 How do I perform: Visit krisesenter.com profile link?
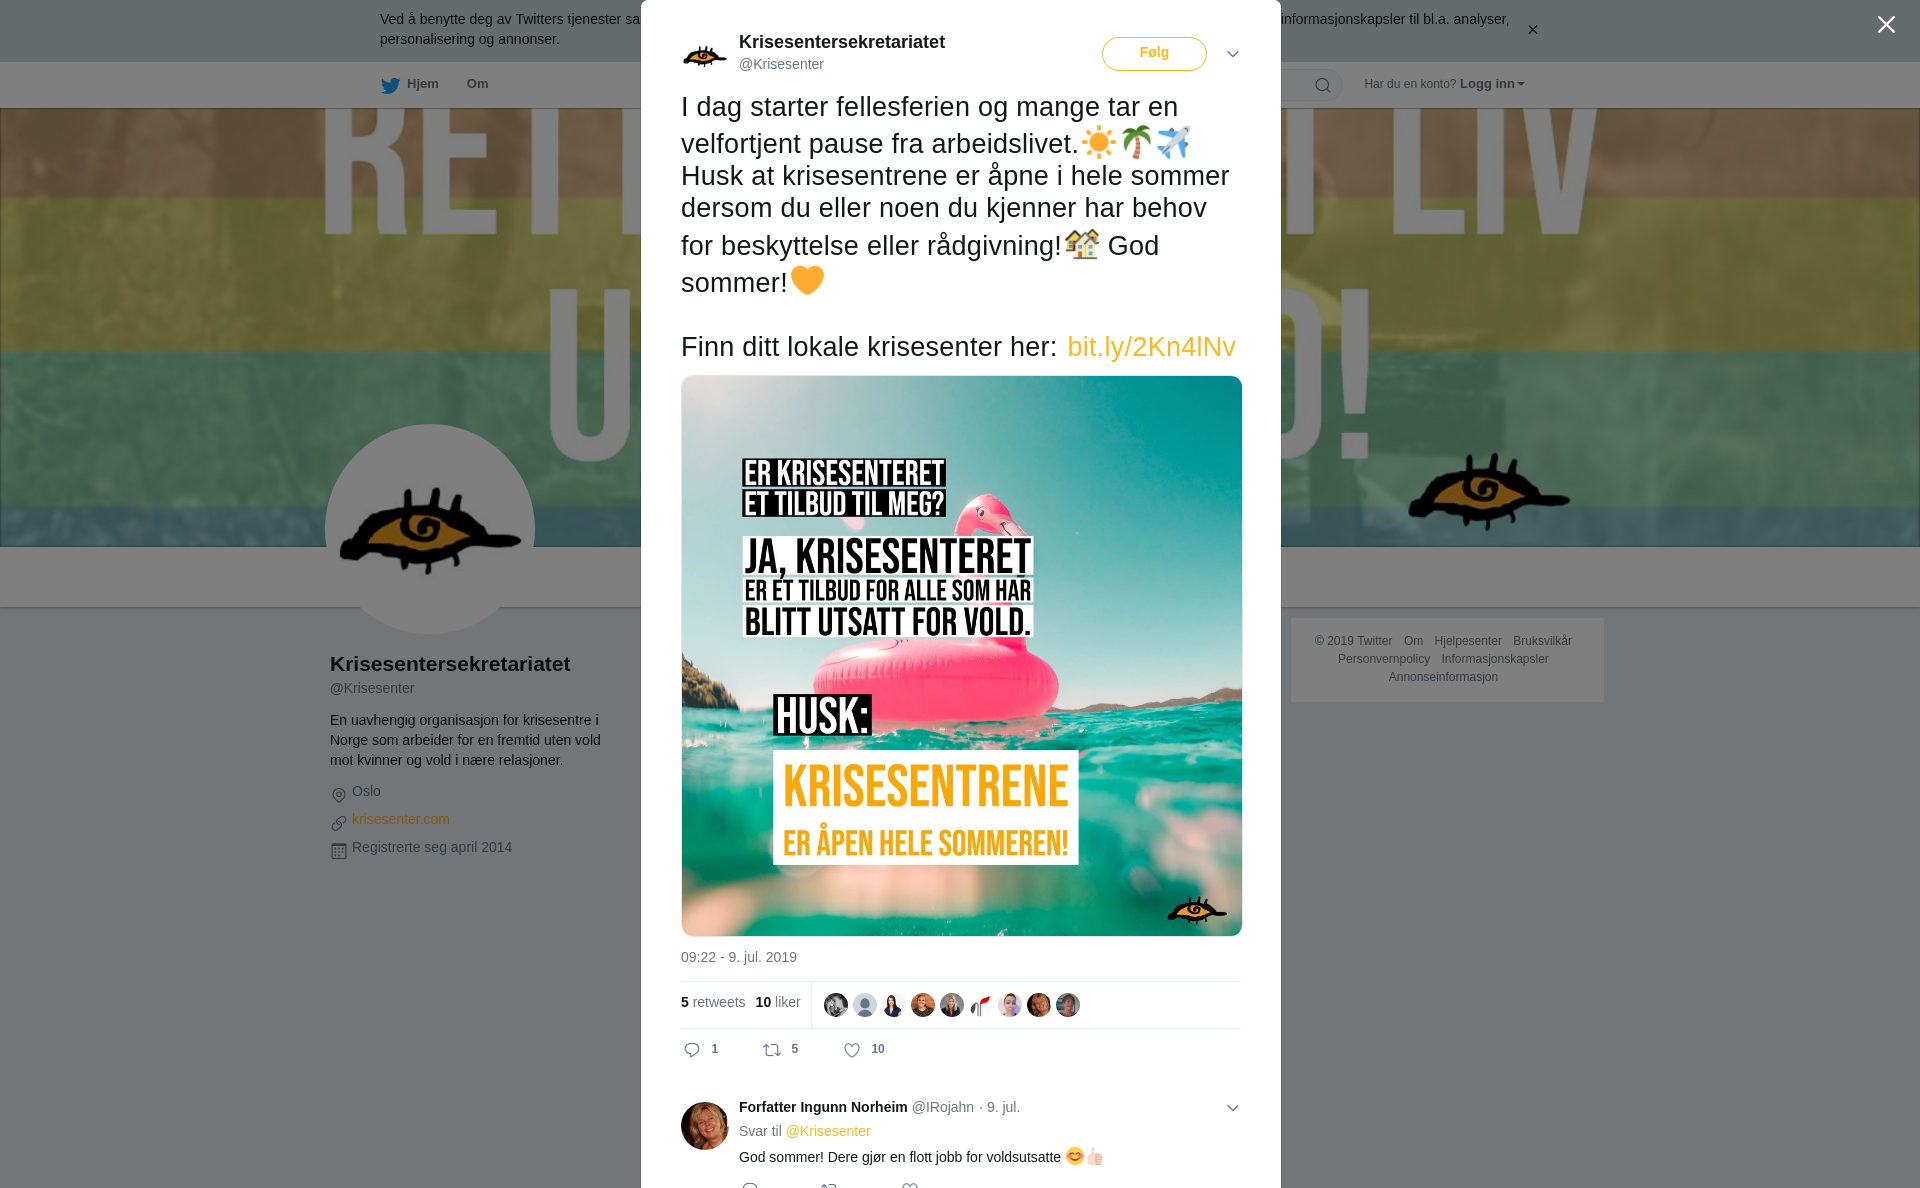401,819
